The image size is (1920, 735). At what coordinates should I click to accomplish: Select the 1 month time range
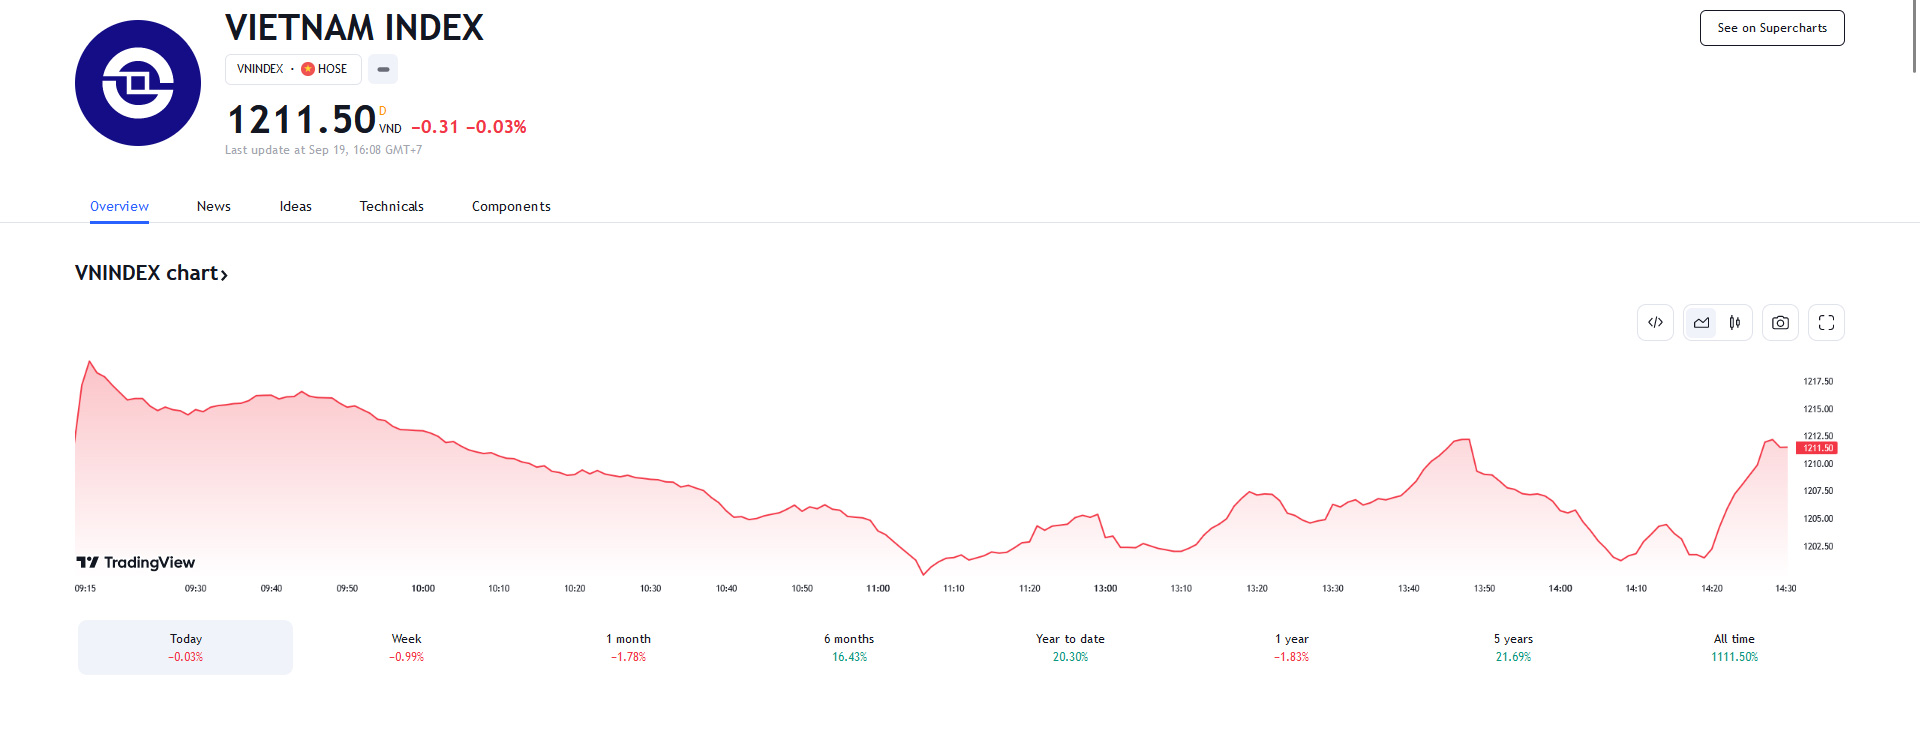(628, 647)
